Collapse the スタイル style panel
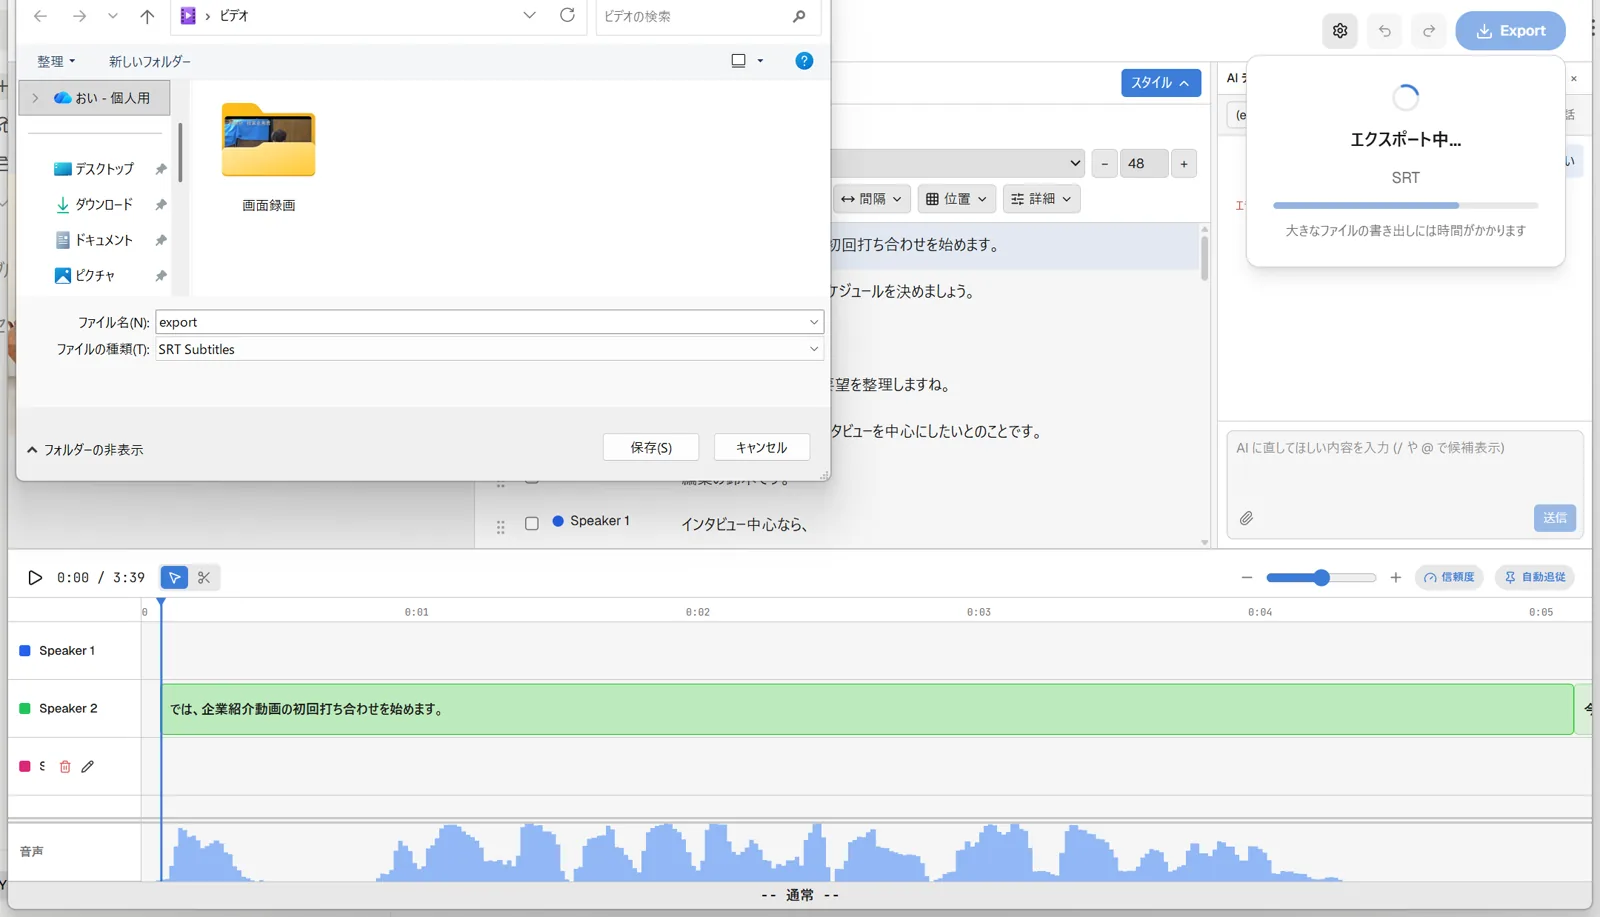1600x917 pixels. coord(1160,83)
